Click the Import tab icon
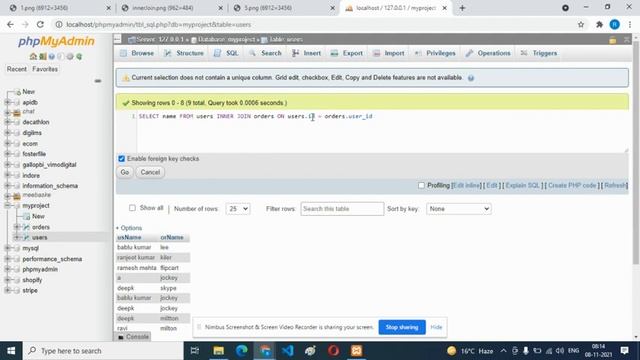640x360 pixels. coord(376,53)
